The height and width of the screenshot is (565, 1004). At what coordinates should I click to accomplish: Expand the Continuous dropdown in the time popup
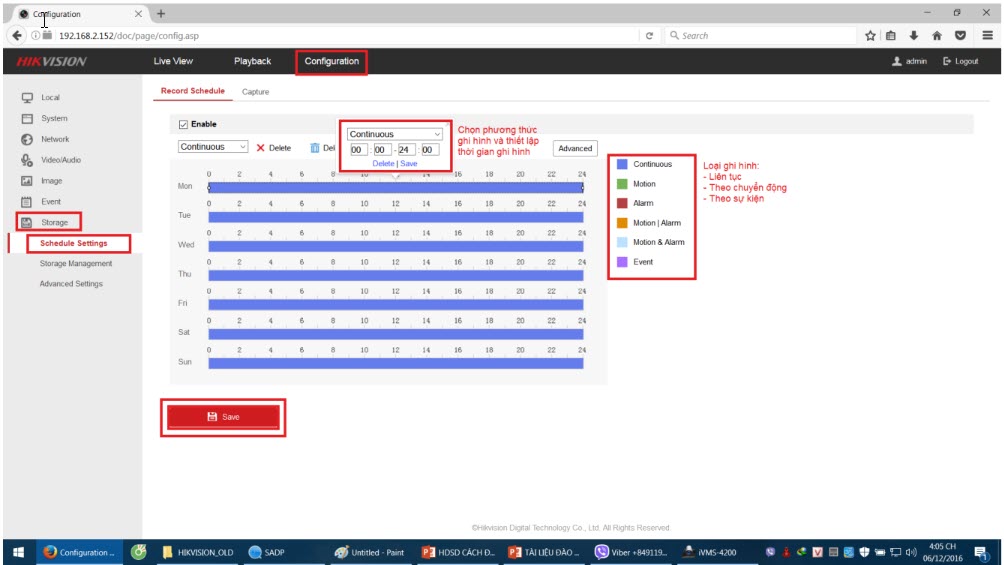(x=395, y=134)
